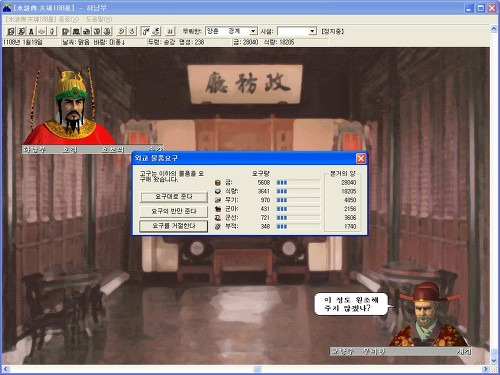Click the last icon of the second toolbar group
This screenshot has width=500, height=375.
(x=107, y=31)
